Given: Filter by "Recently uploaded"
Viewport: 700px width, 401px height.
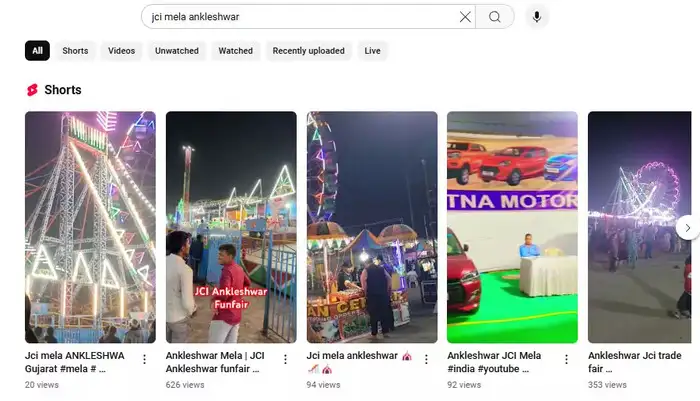Looking at the screenshot, I should click(308, 51).
